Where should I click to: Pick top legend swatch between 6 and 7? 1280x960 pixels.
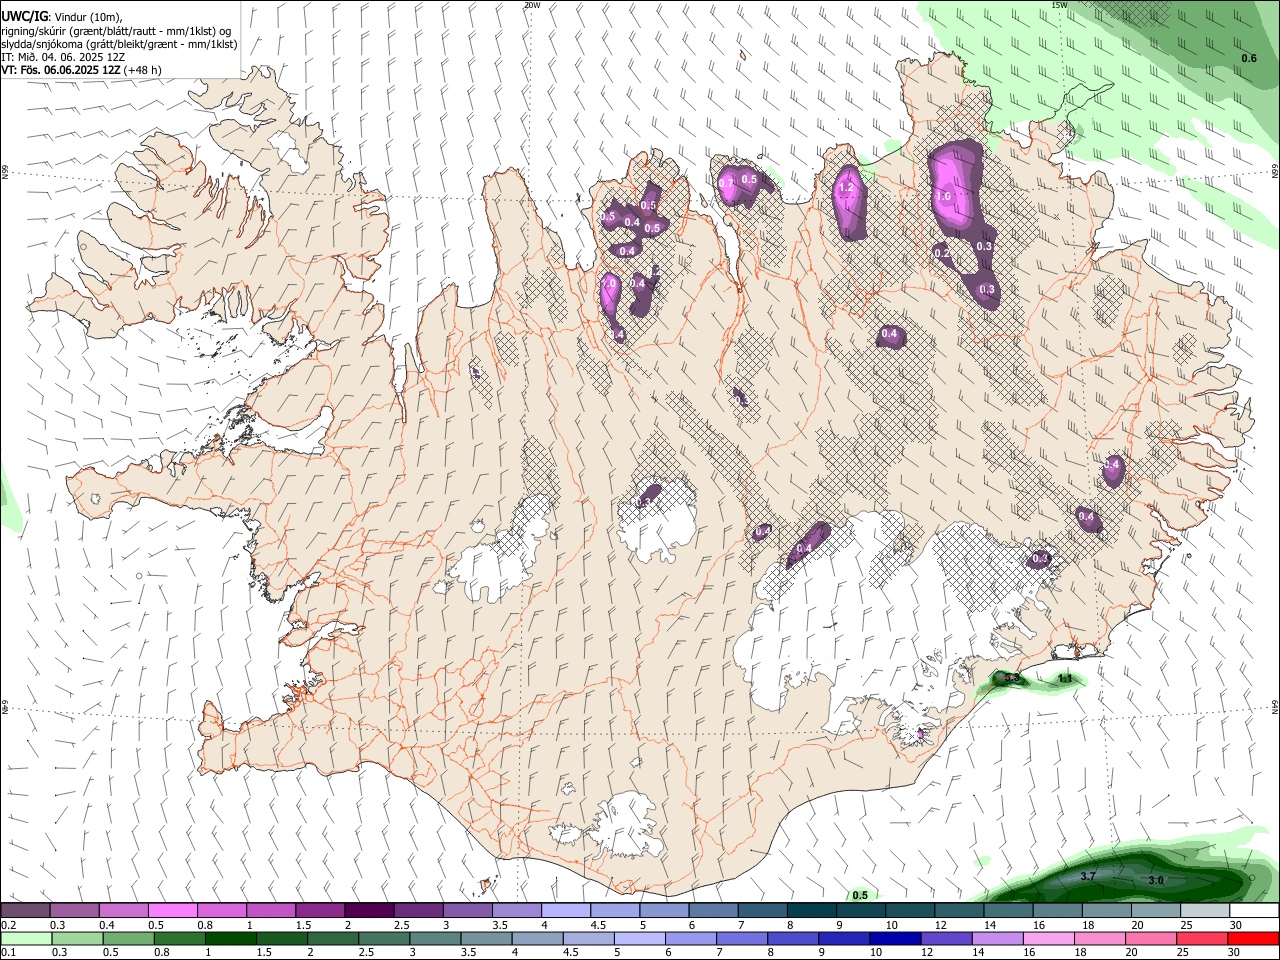712,910
